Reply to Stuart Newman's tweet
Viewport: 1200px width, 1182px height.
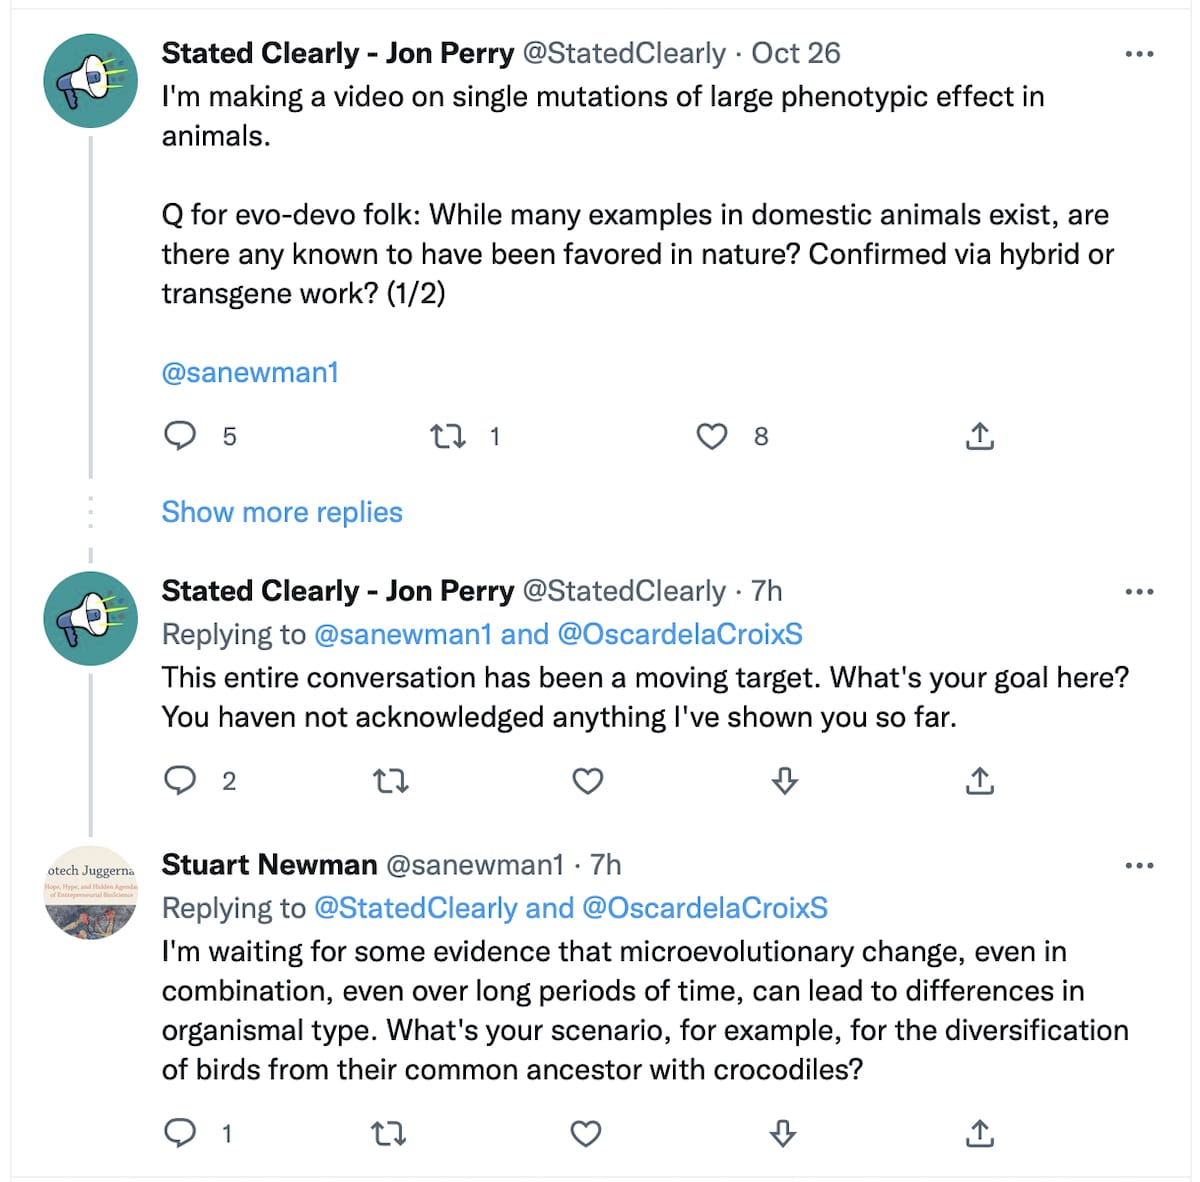pyautogui.click(x=180, y=1133)
